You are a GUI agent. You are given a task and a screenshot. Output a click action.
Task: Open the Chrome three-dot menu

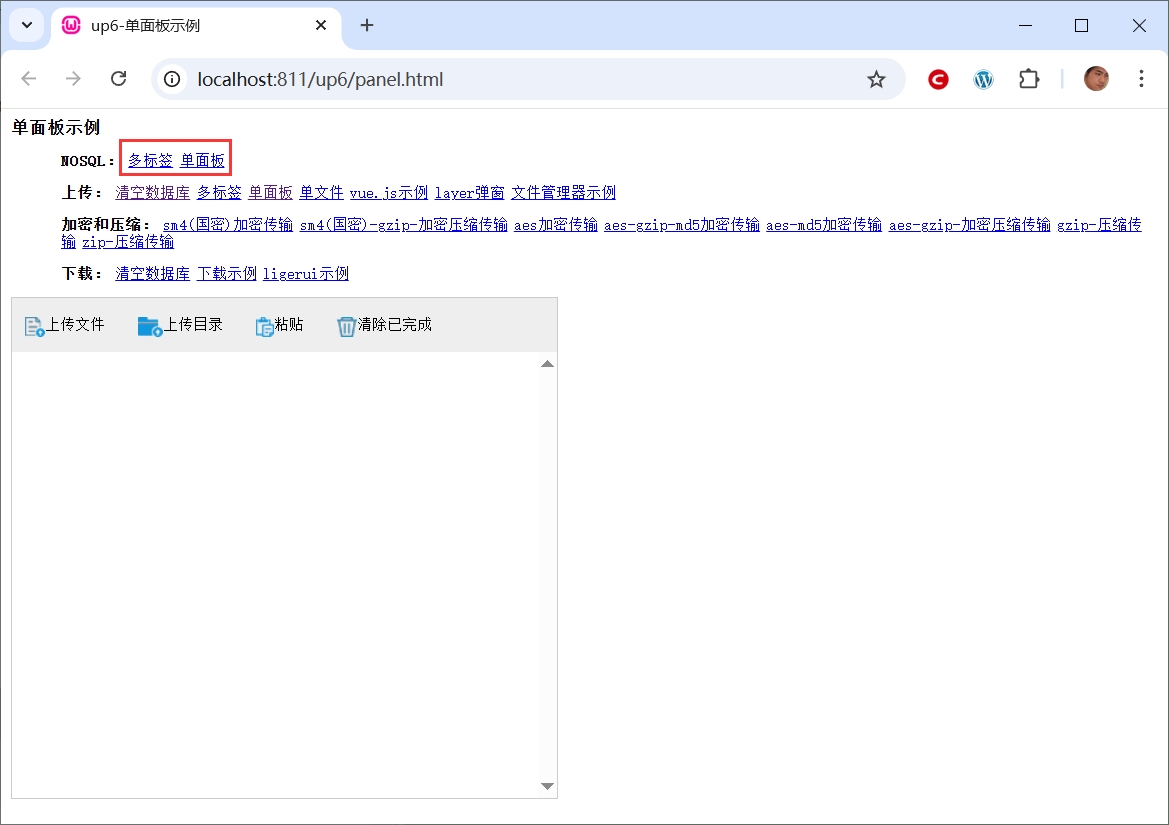(x=1141, y=79)
